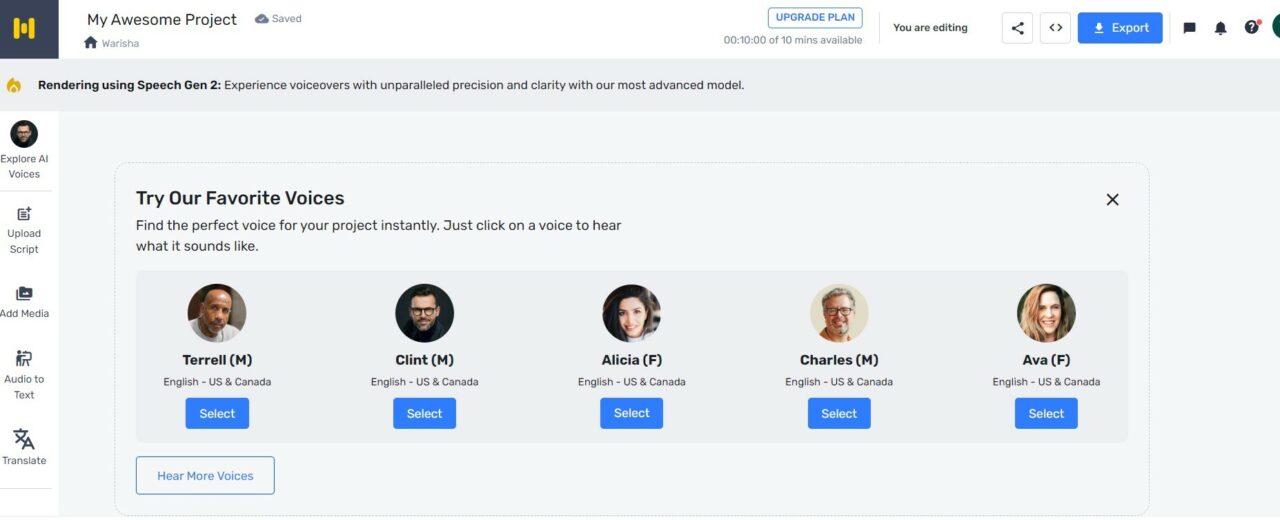Open the share project icon
The width and height of the screenshot is (1280, 520).
point(1017,28)
